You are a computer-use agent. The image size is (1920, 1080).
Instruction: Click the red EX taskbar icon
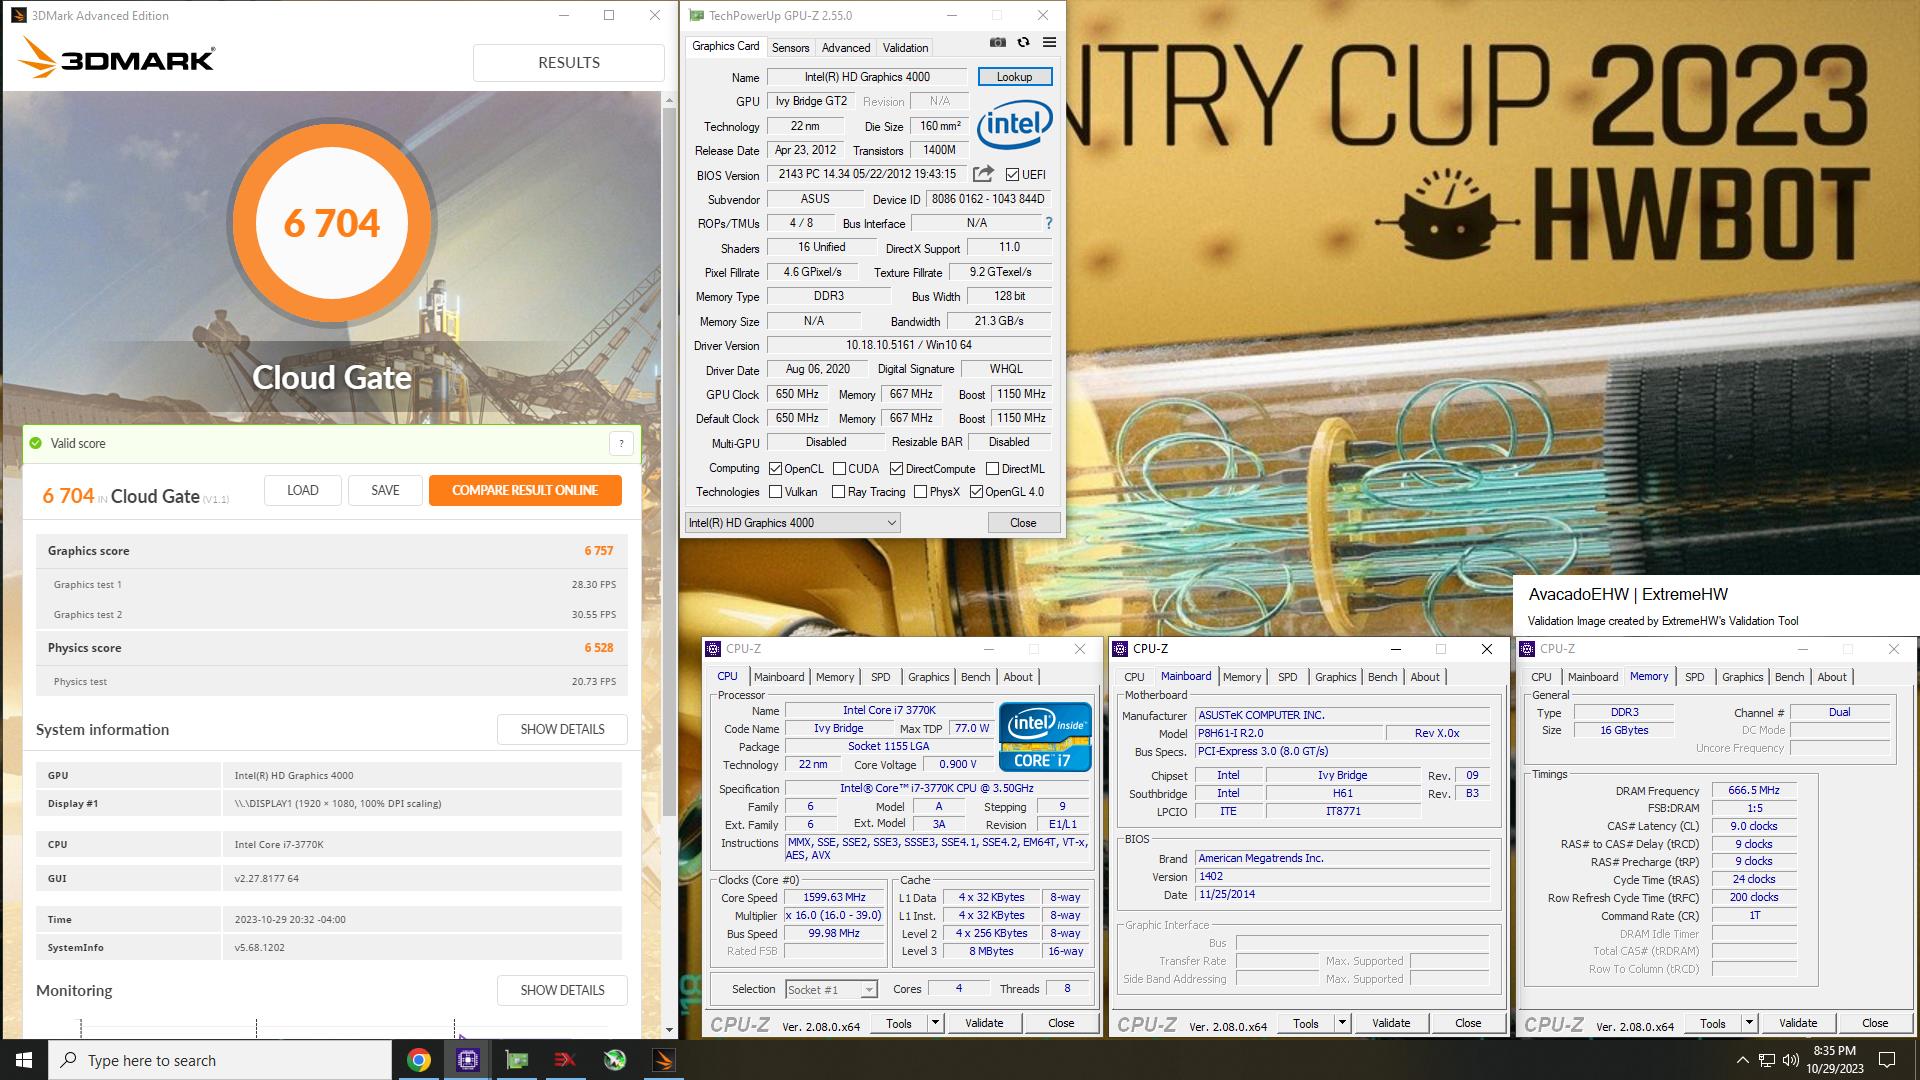click(565, 1060)
